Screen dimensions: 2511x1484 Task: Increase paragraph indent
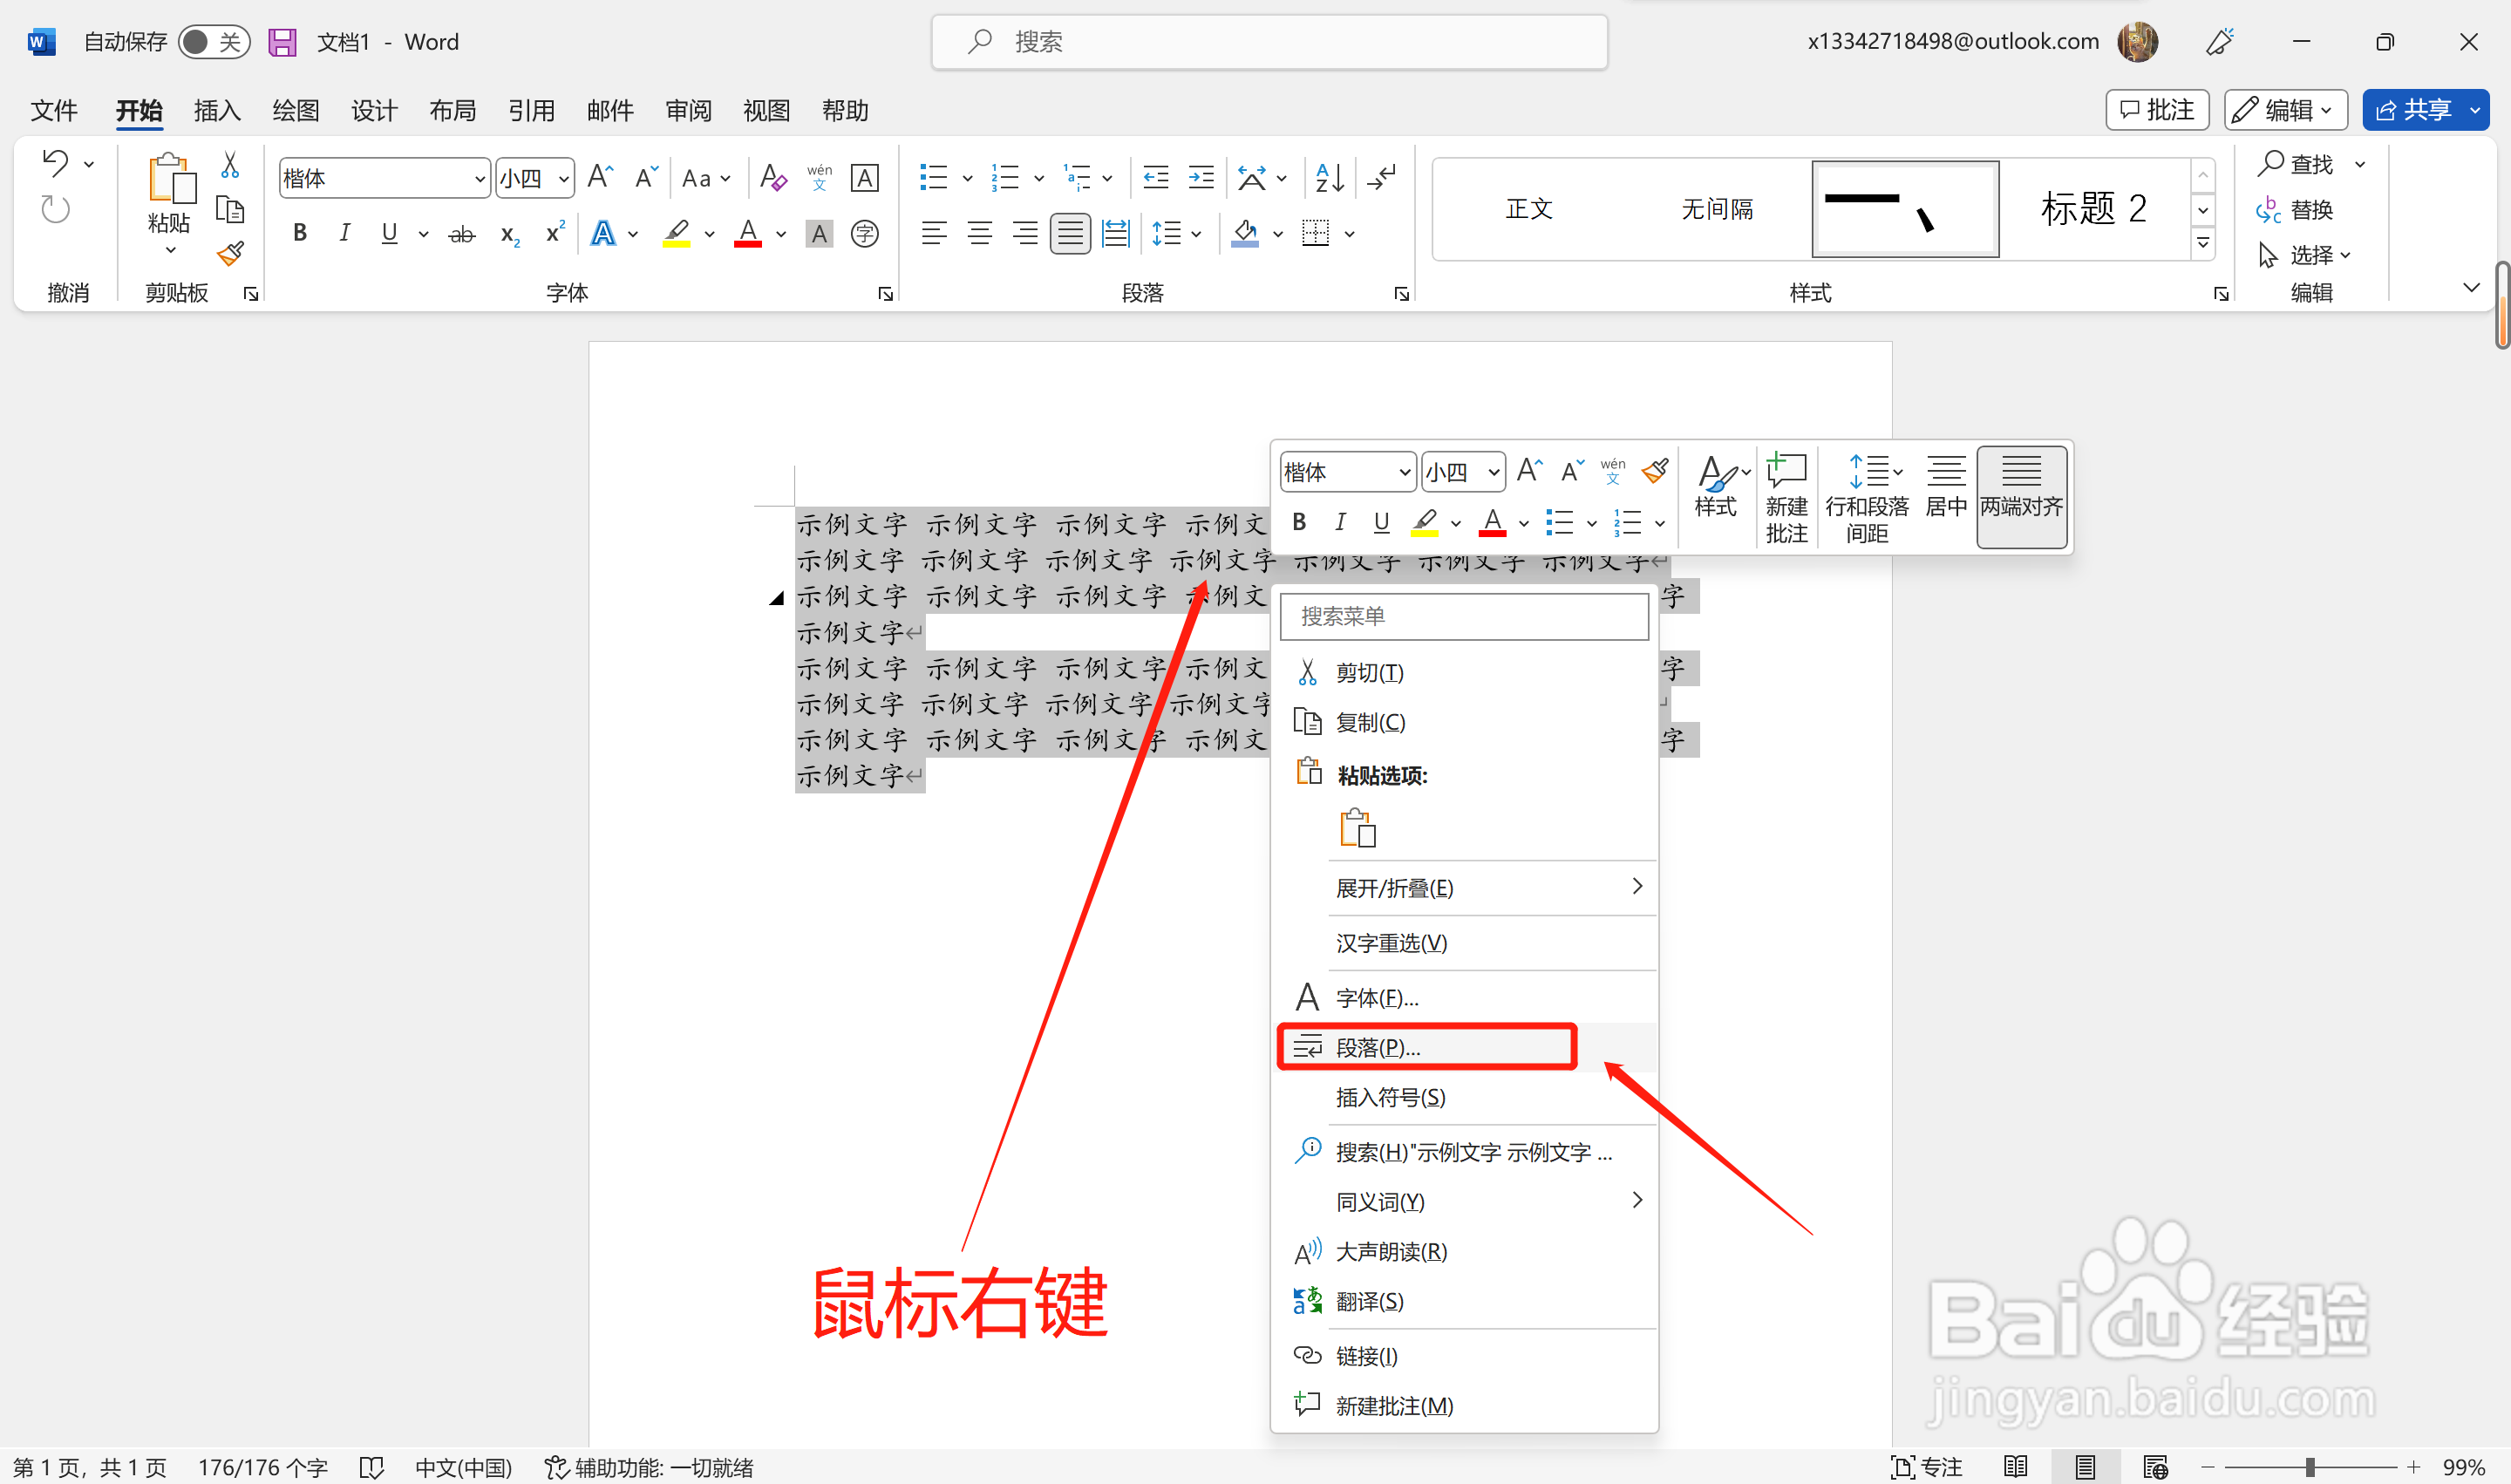1201,178
